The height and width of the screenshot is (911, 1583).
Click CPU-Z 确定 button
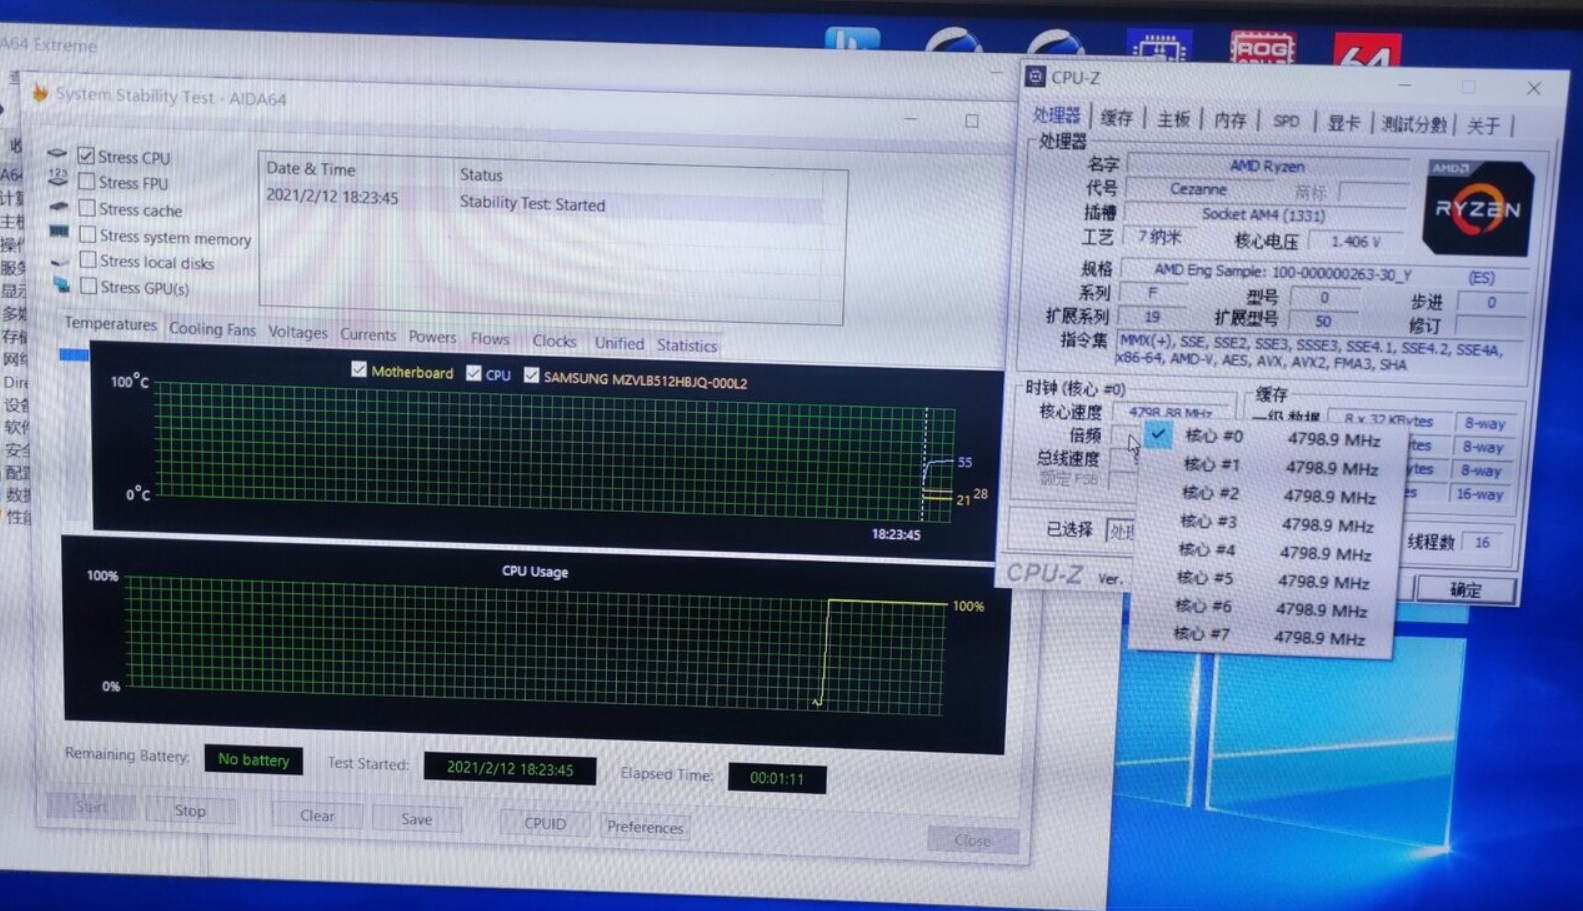[x=1466, y=589]
